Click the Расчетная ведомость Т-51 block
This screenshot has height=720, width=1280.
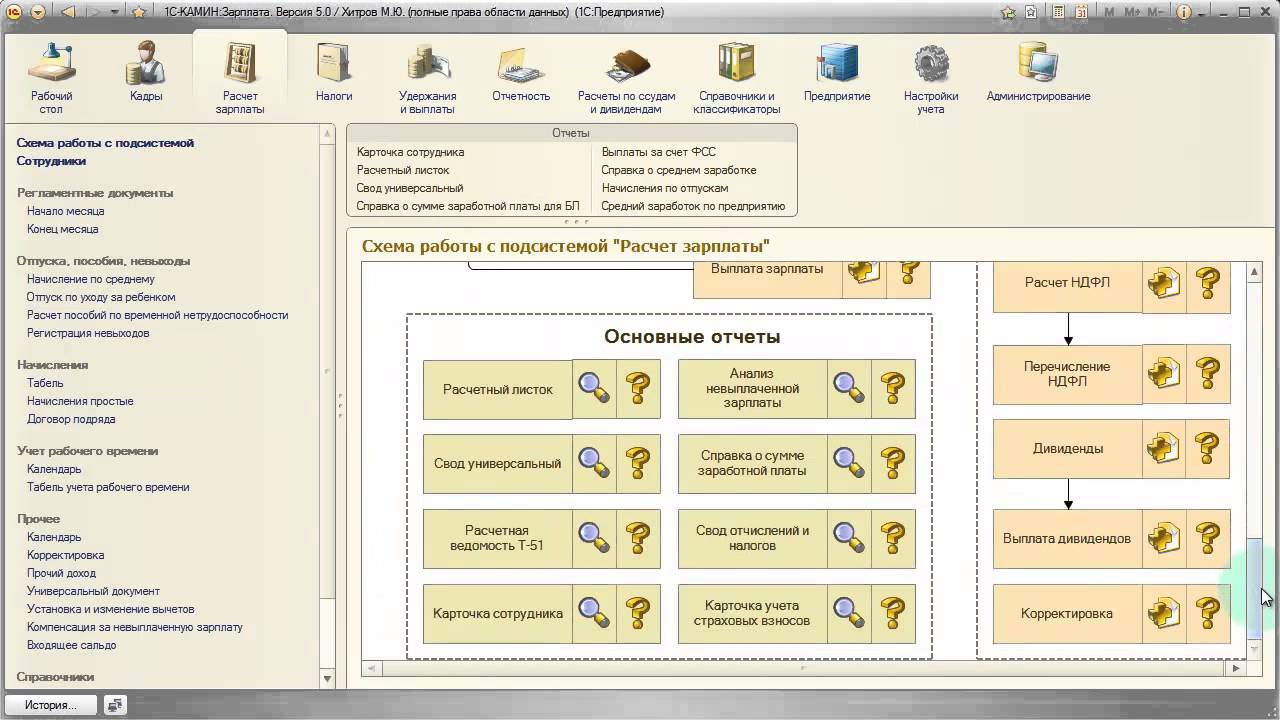[497, 539]
